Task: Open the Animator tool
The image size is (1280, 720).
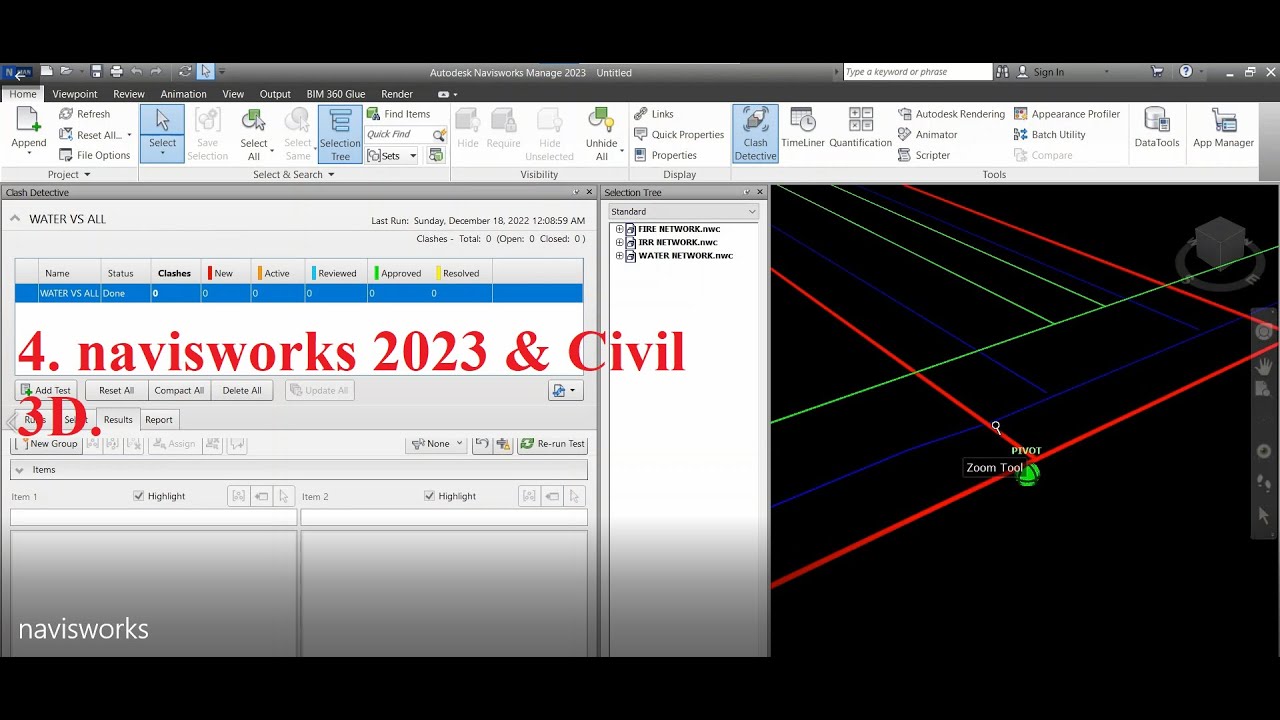Action: tap(928, 135)
